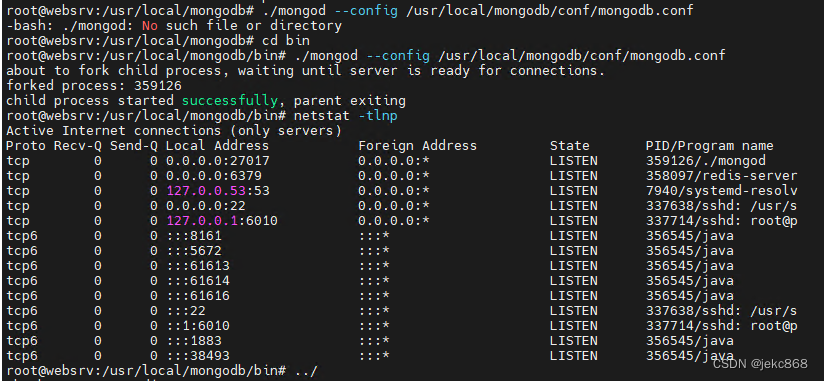Select the tcp6 address :::38493
824x381 pixels.
click(198, 356)
